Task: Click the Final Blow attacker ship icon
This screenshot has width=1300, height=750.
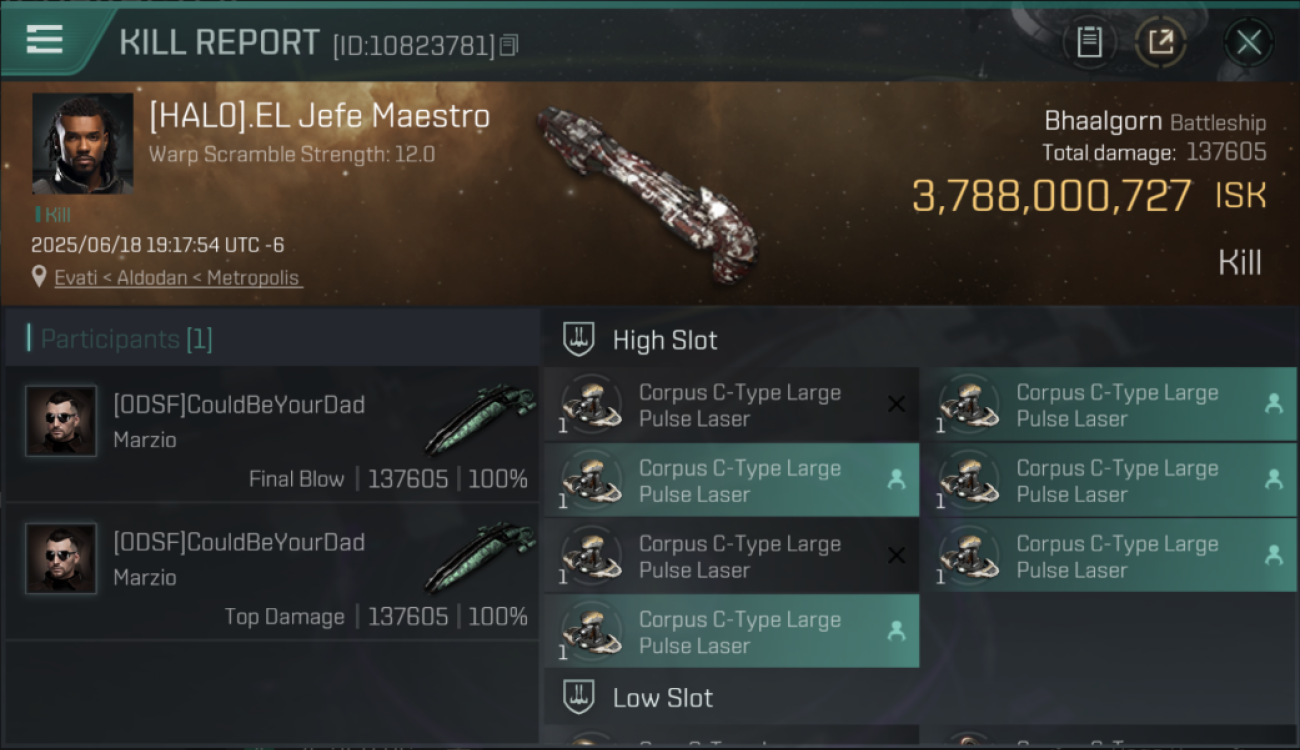Action: tap(480, 420)
